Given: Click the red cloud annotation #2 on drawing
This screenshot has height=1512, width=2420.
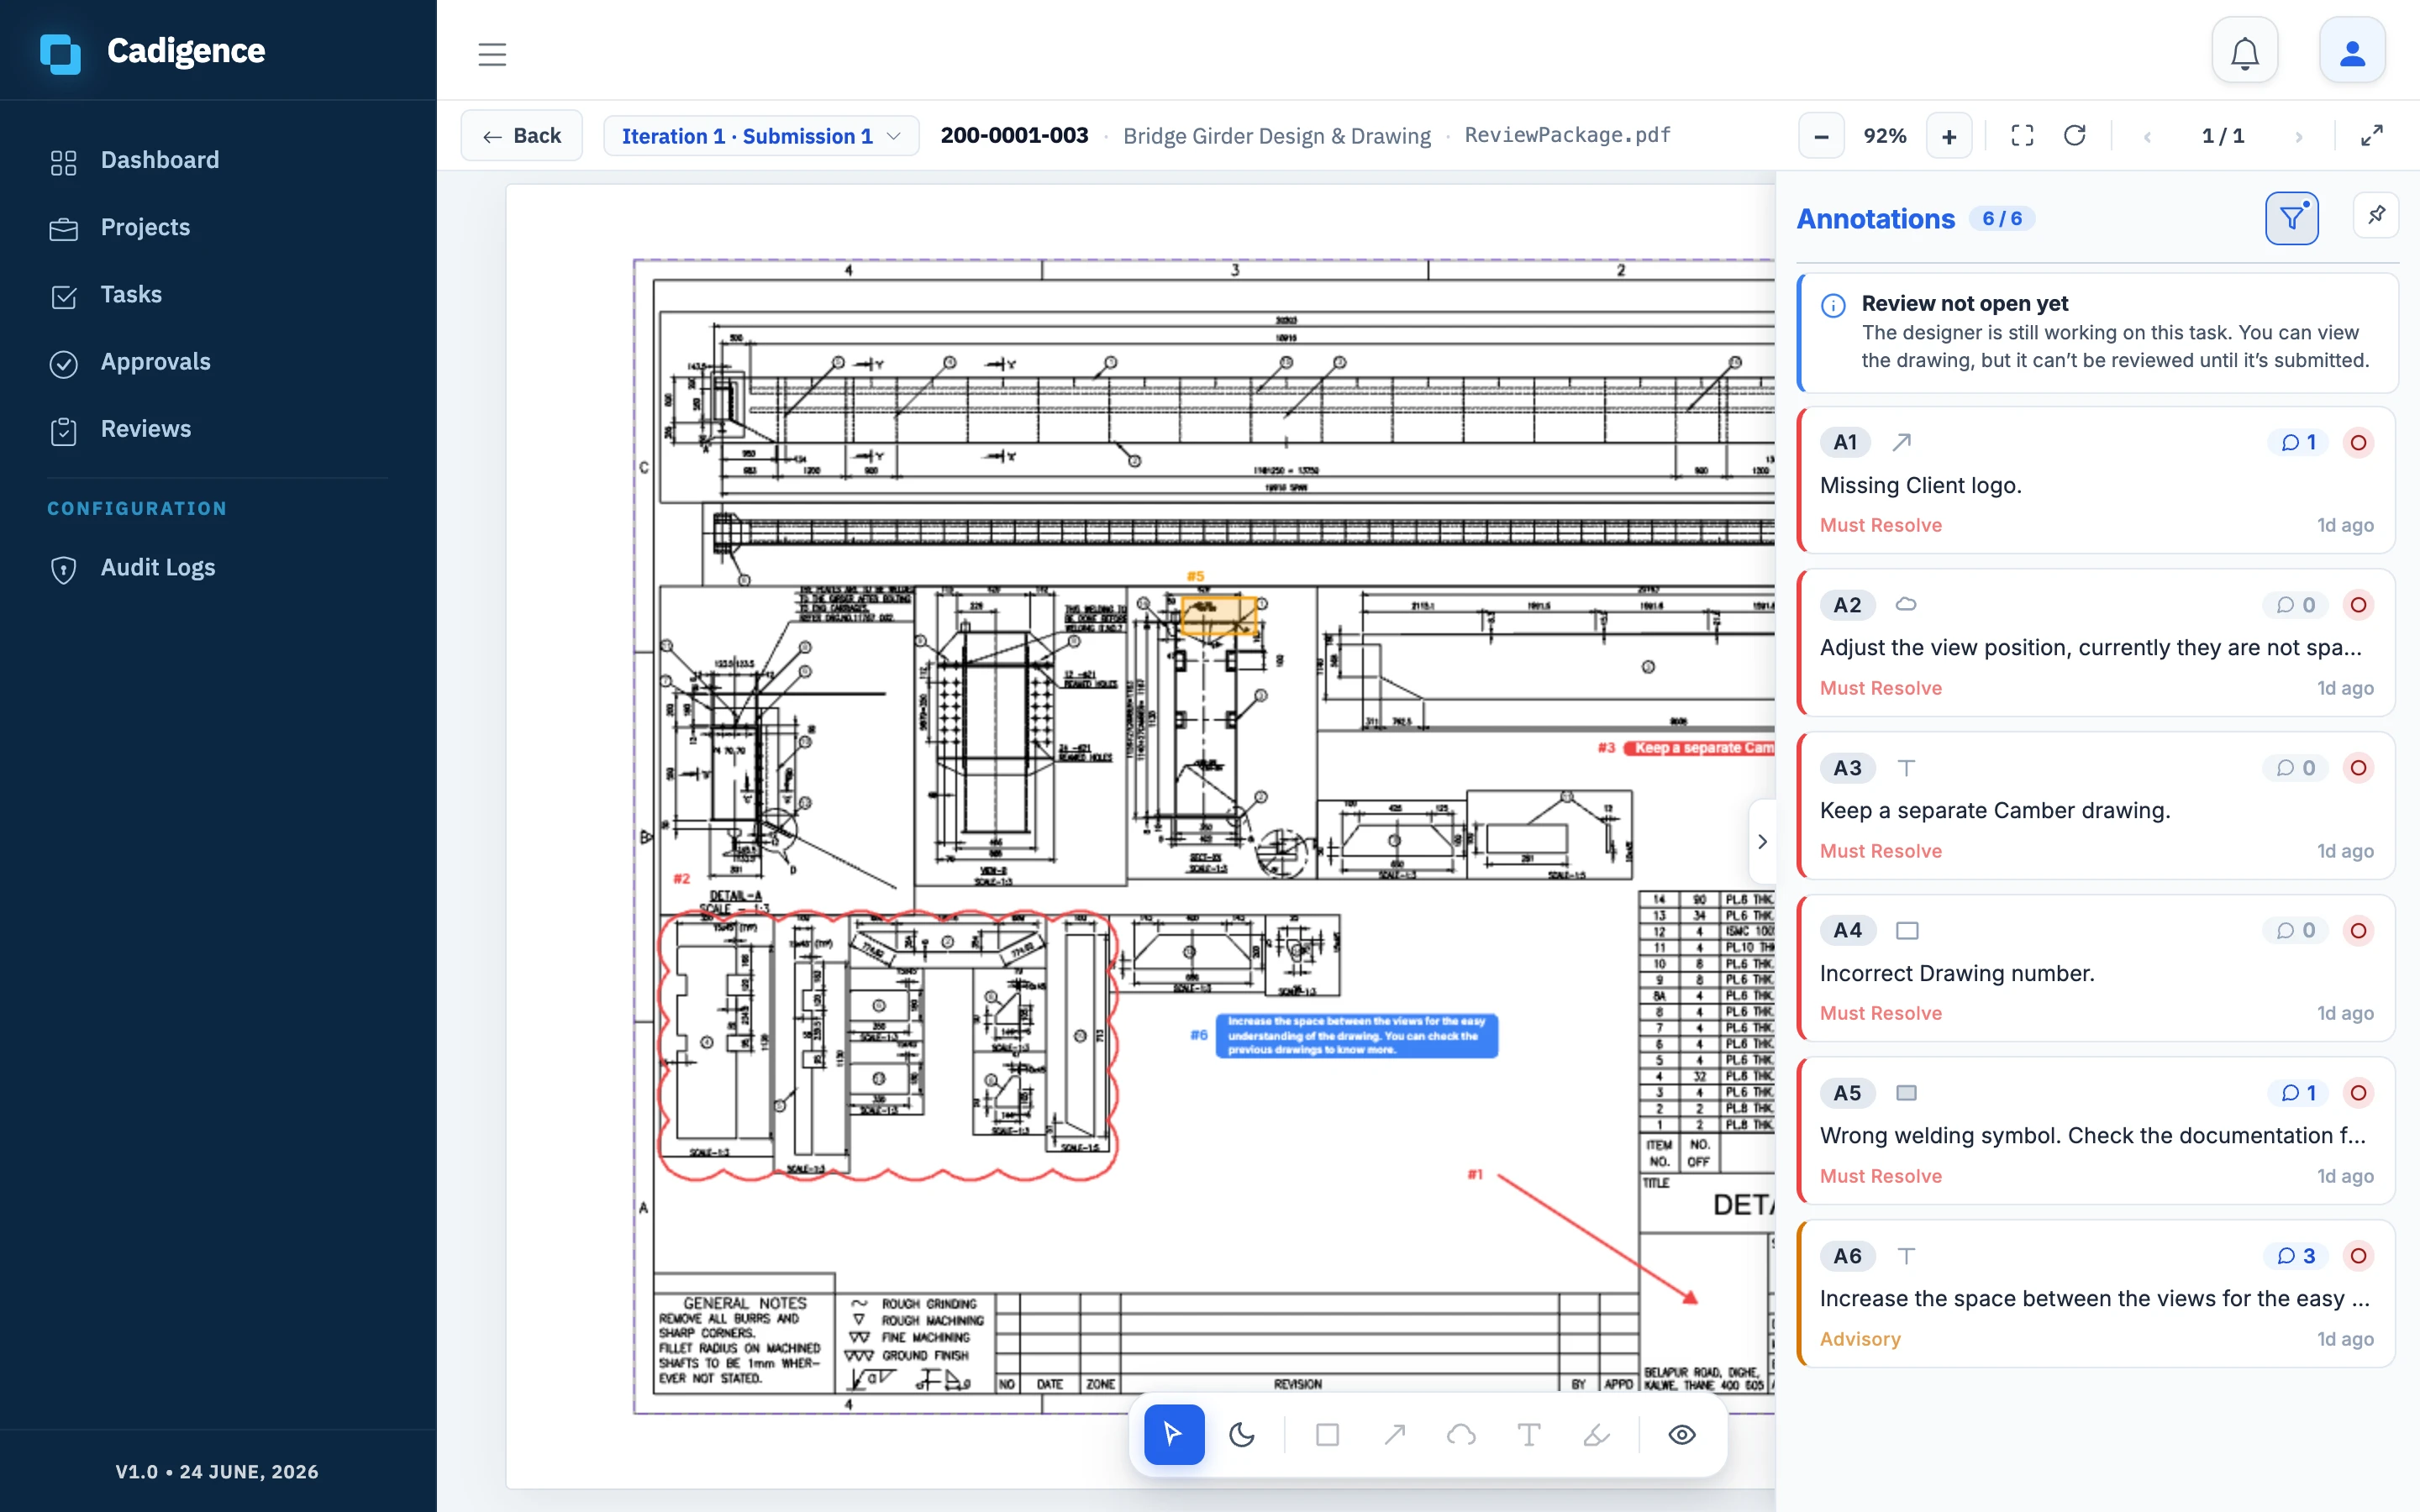Looking at the screenshot, I should 888,1046.
